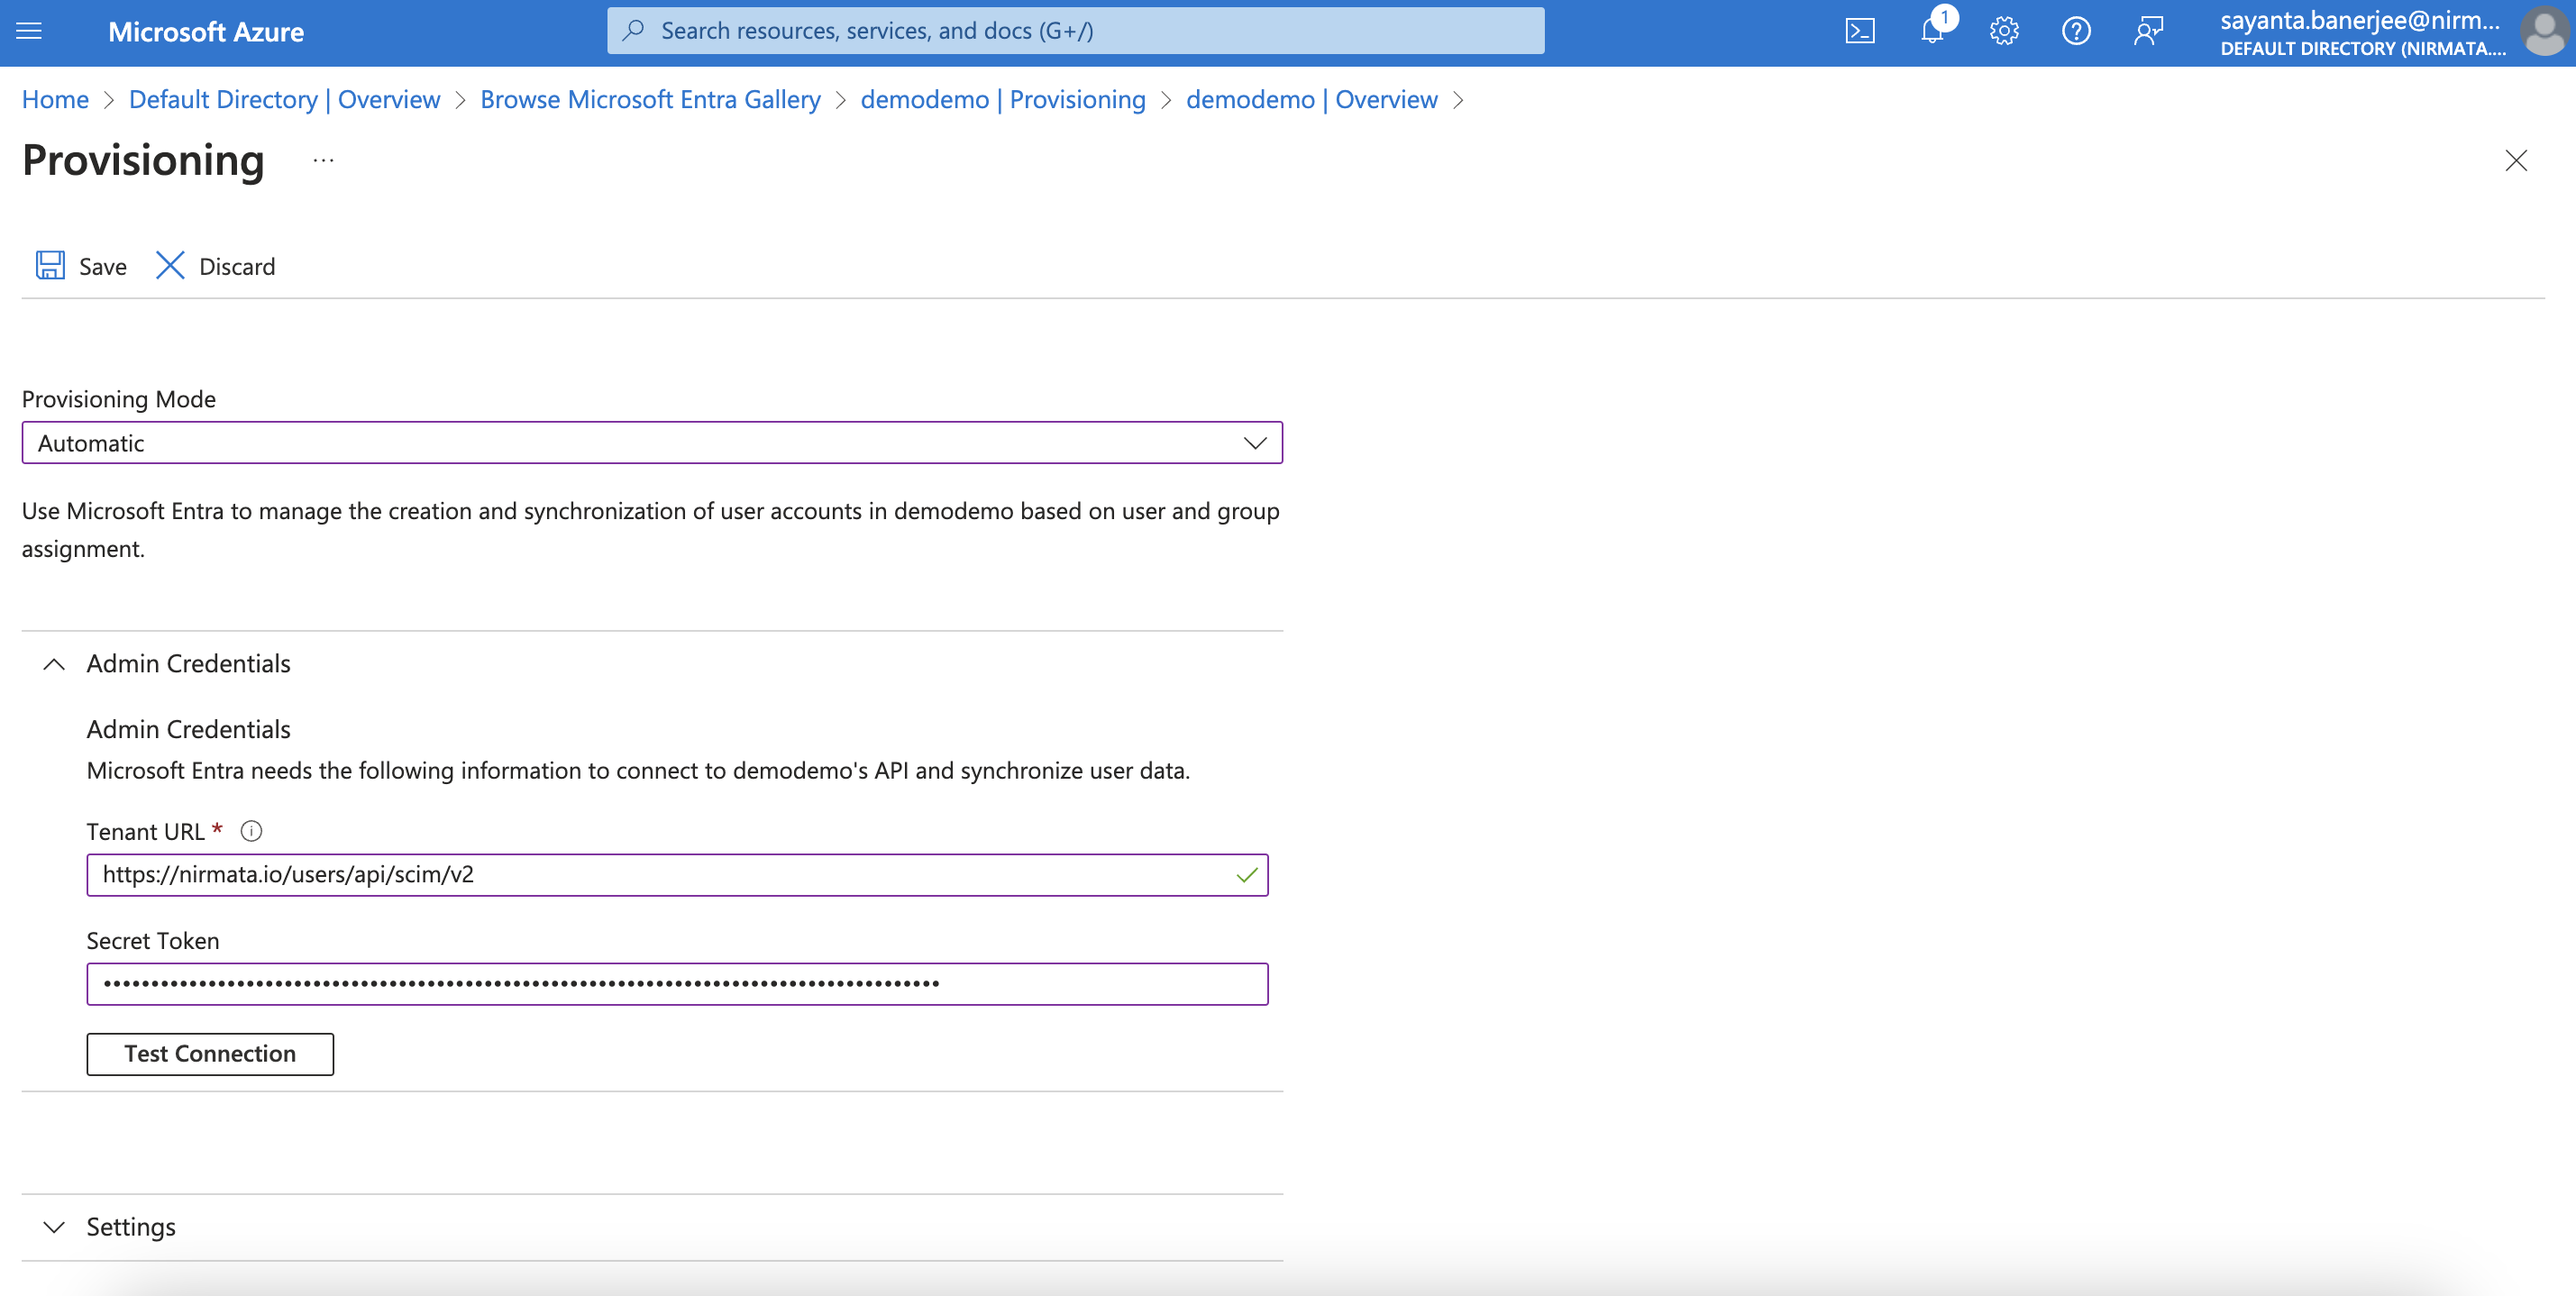Click the search resources box

[x=1075, y=31]
